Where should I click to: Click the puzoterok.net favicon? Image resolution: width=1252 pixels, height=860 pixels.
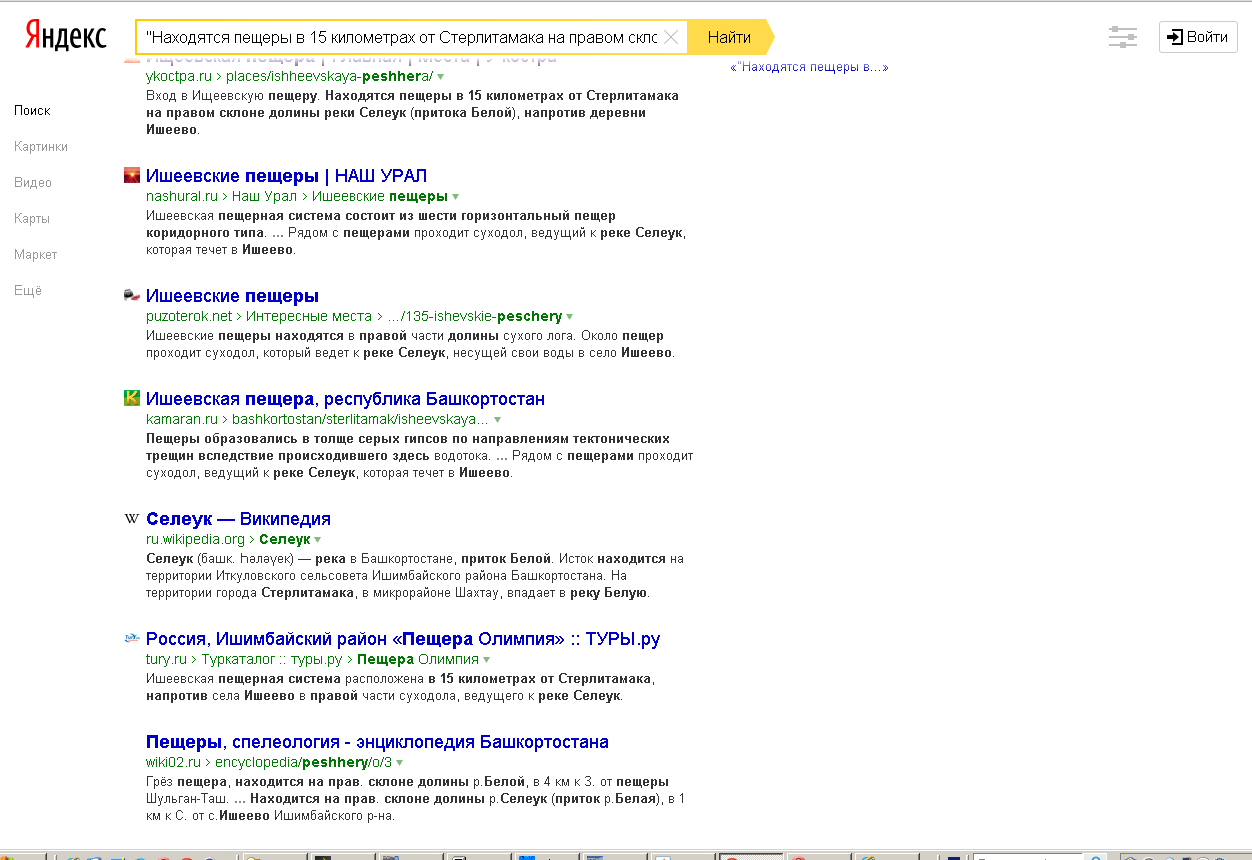tap(132, 296)
